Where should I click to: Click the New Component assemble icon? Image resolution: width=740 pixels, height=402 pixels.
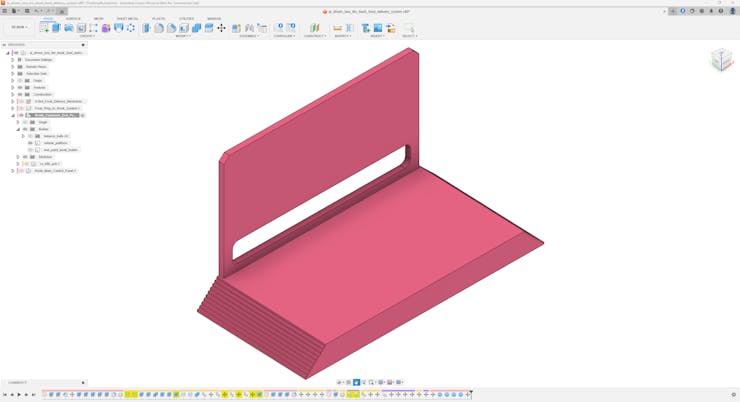click(x=237, y=28)
